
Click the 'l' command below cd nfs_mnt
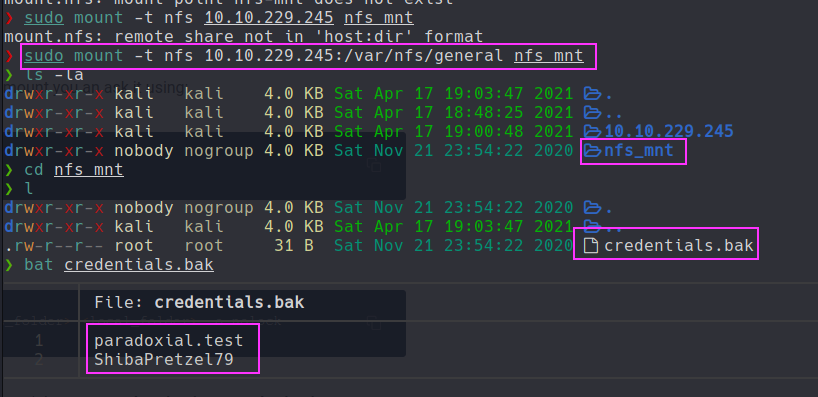[x=29, y=189]
